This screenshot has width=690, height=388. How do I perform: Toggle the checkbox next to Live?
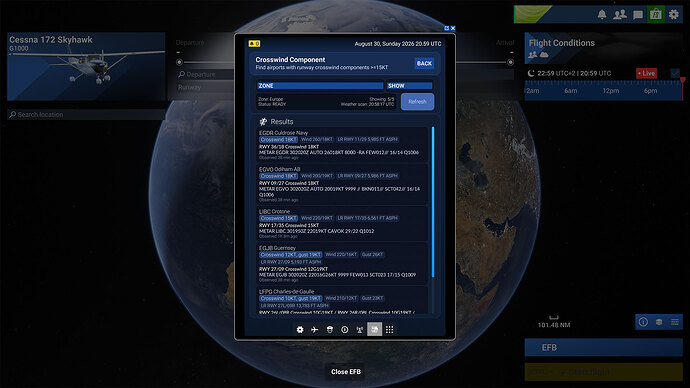point(675,73)
